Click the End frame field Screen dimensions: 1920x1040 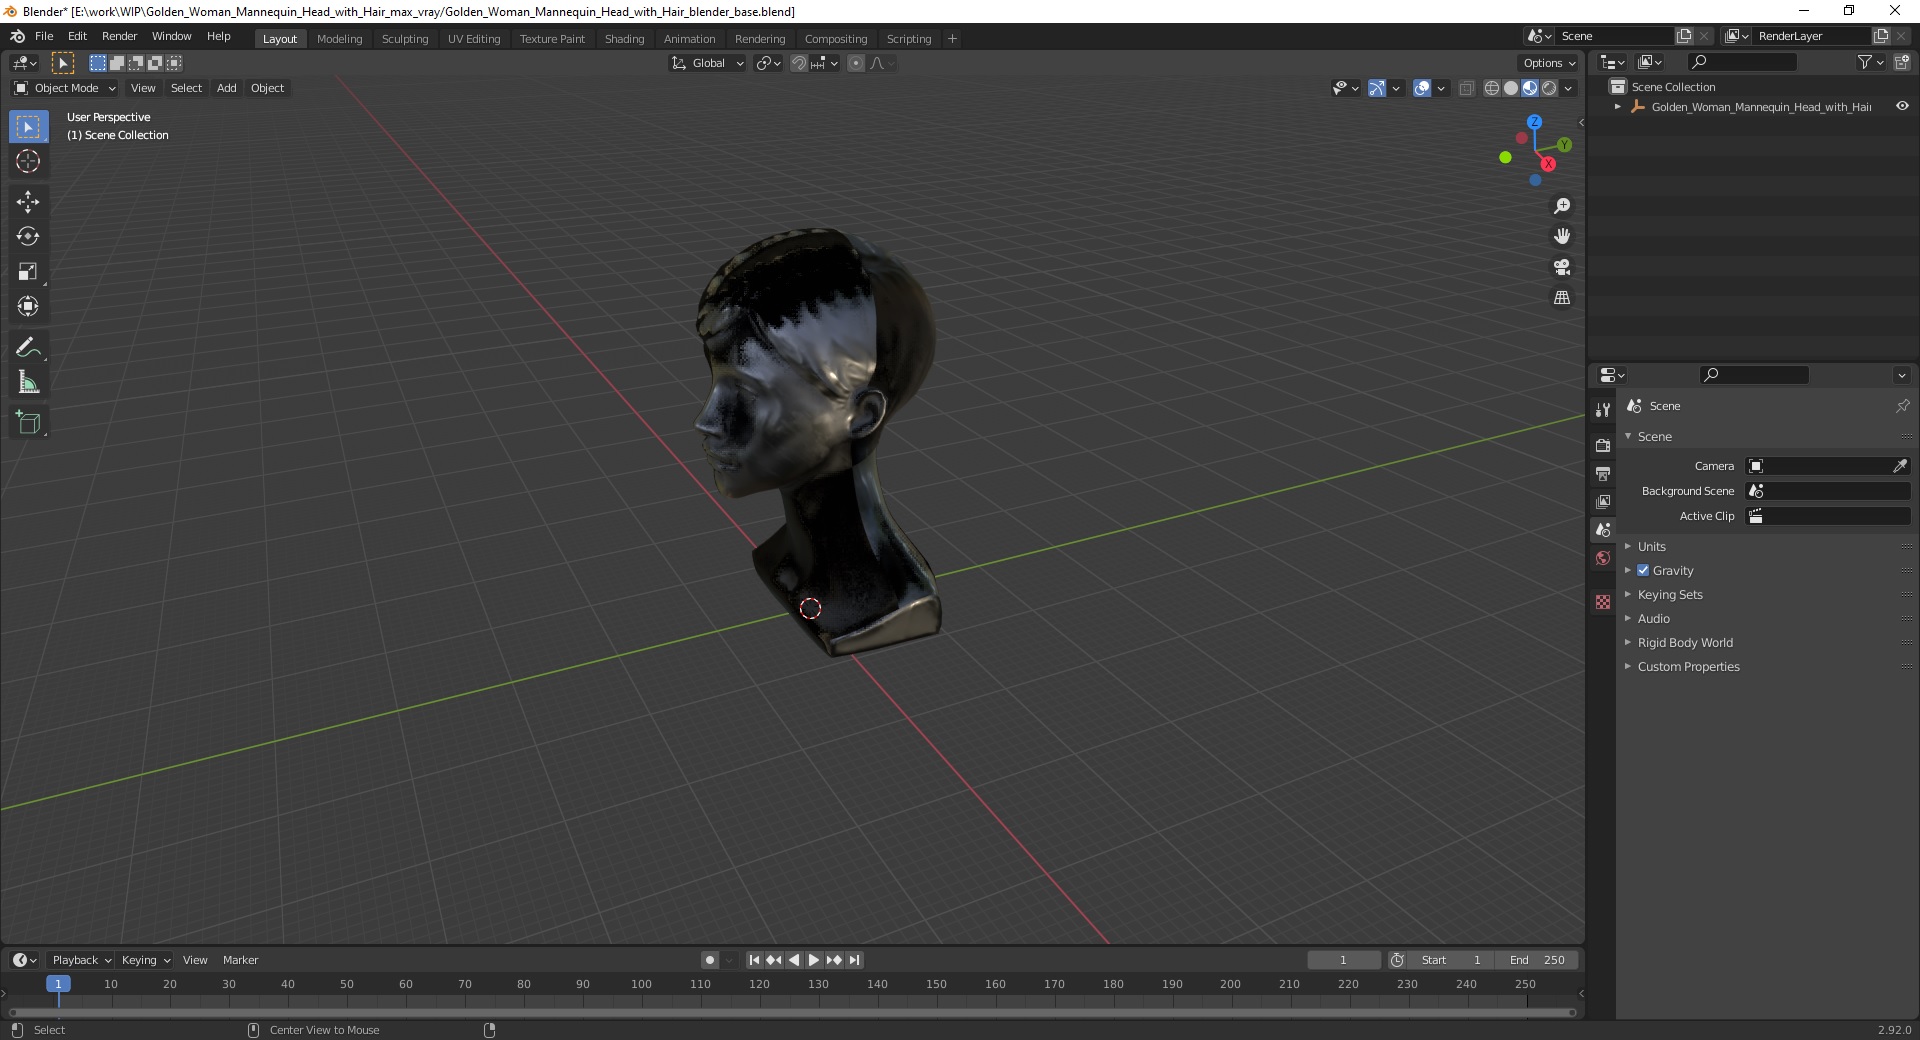coord(1538,960)
